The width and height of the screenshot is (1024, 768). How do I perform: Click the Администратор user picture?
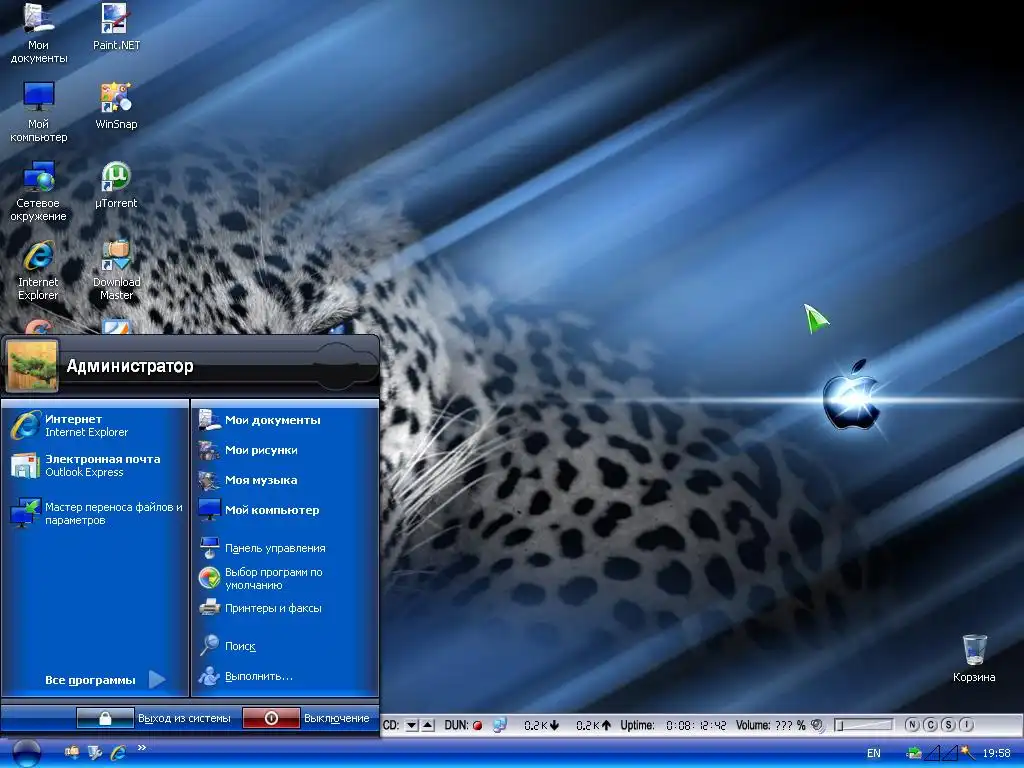(x=32, y=366)
